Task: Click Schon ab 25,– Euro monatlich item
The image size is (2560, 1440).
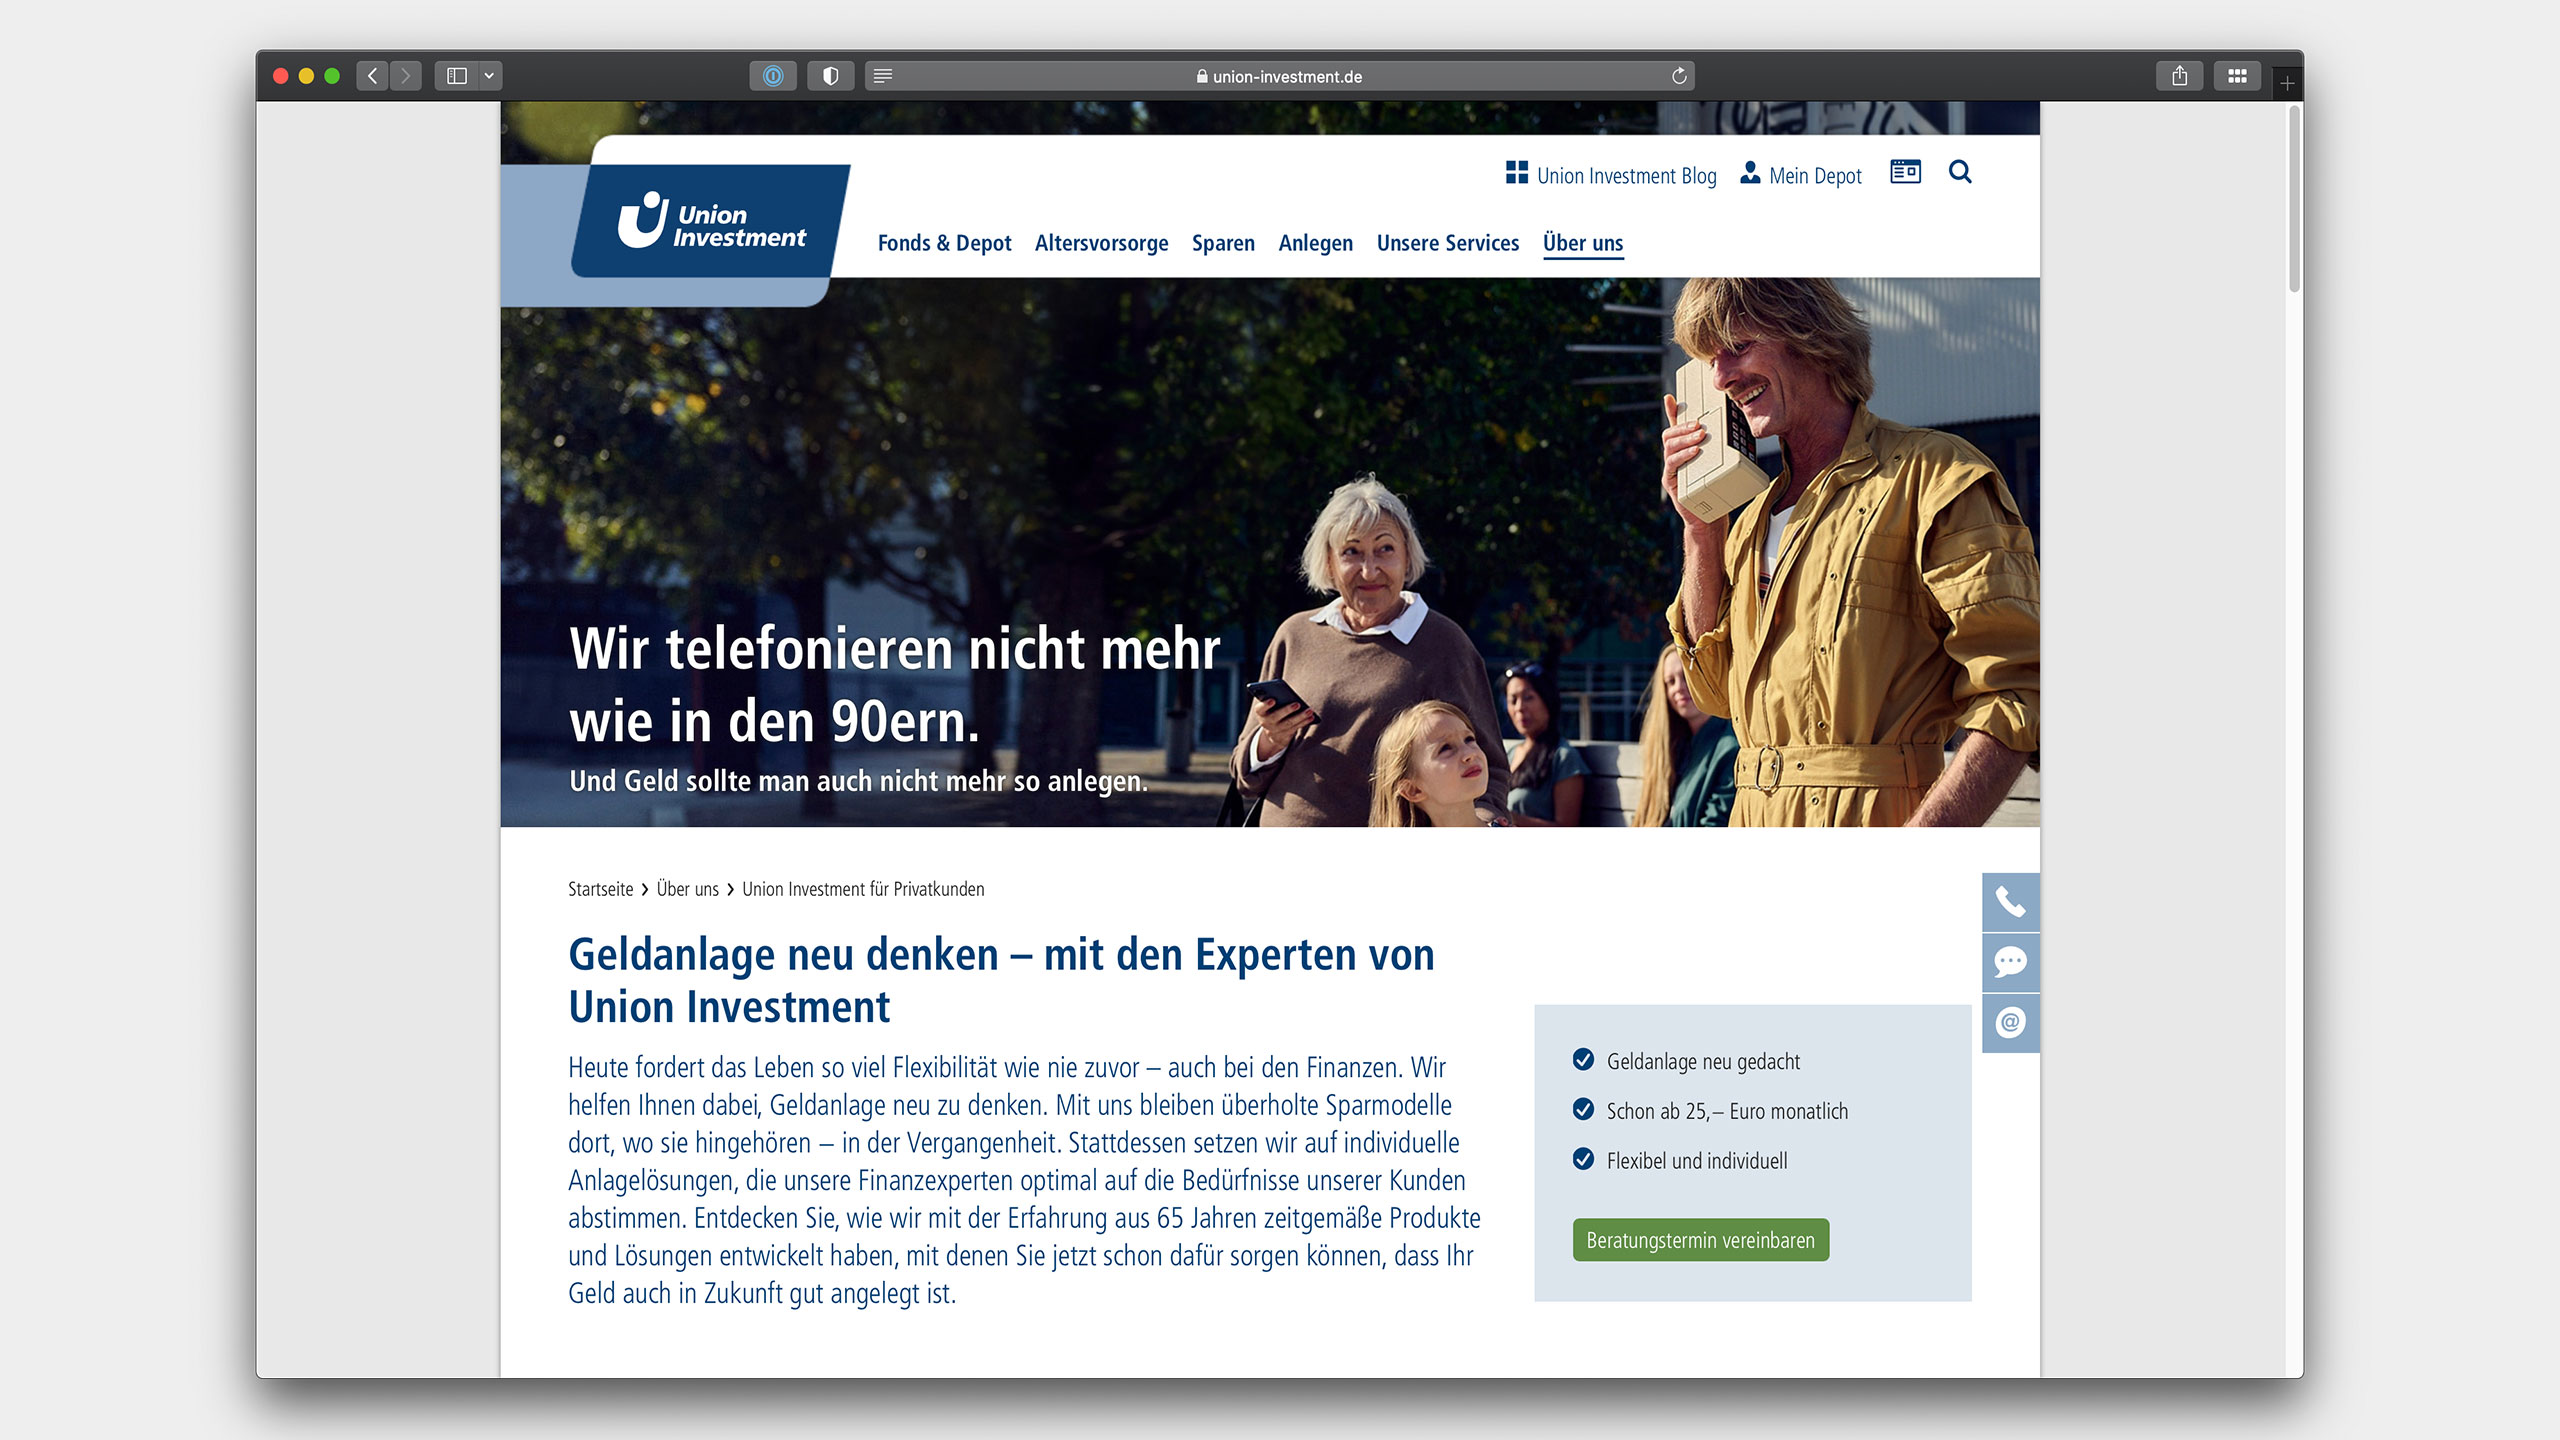Action: coord(1710,1111)
